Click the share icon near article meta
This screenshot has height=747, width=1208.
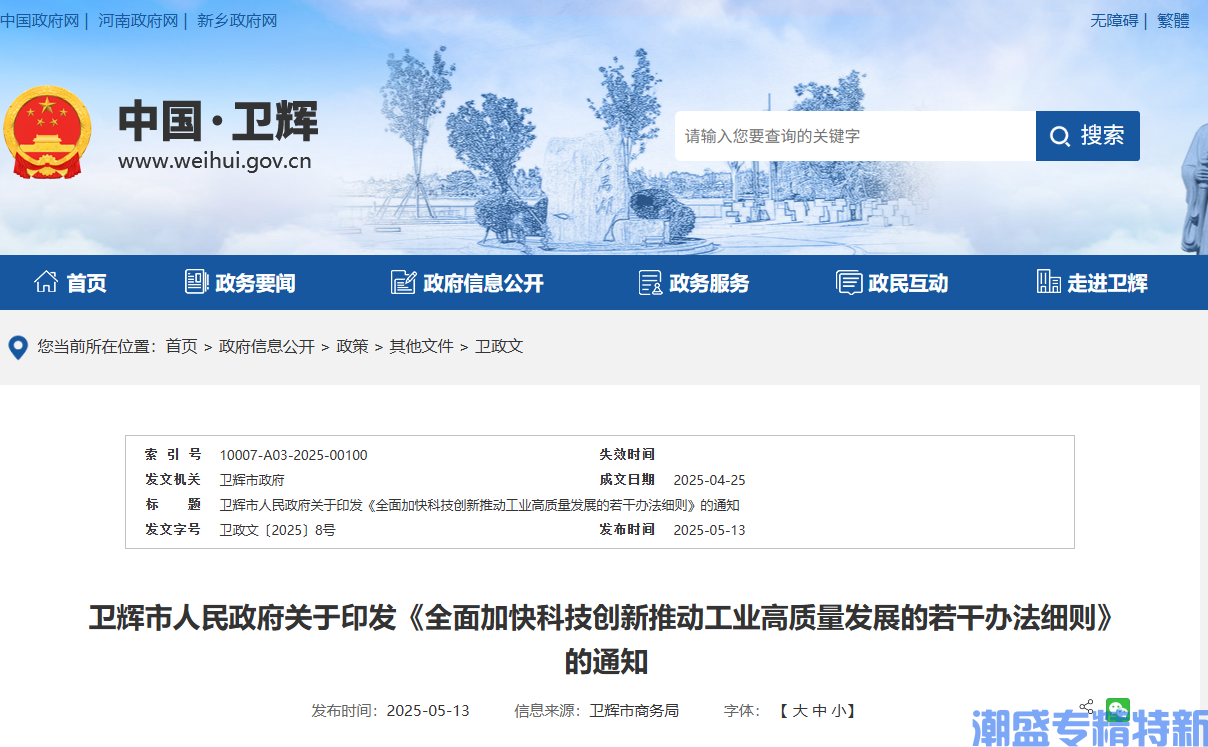(1086, 706)
